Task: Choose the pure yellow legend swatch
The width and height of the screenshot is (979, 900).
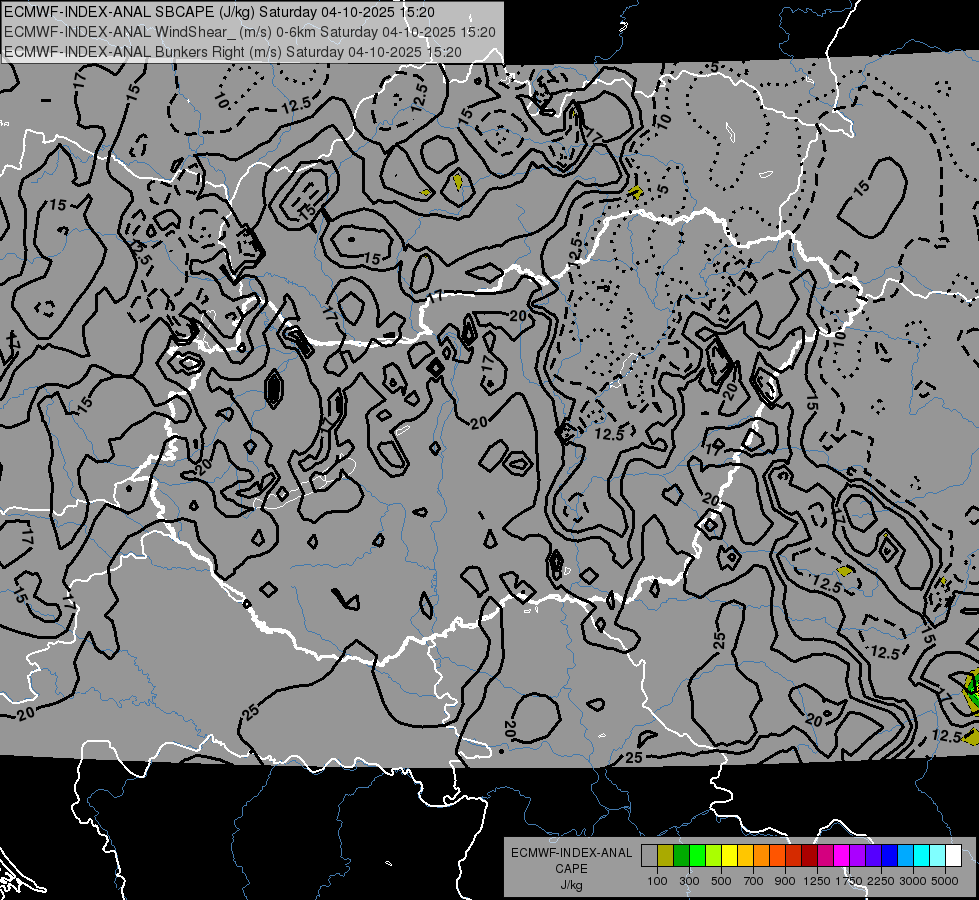Action: (x=729, y=856)
